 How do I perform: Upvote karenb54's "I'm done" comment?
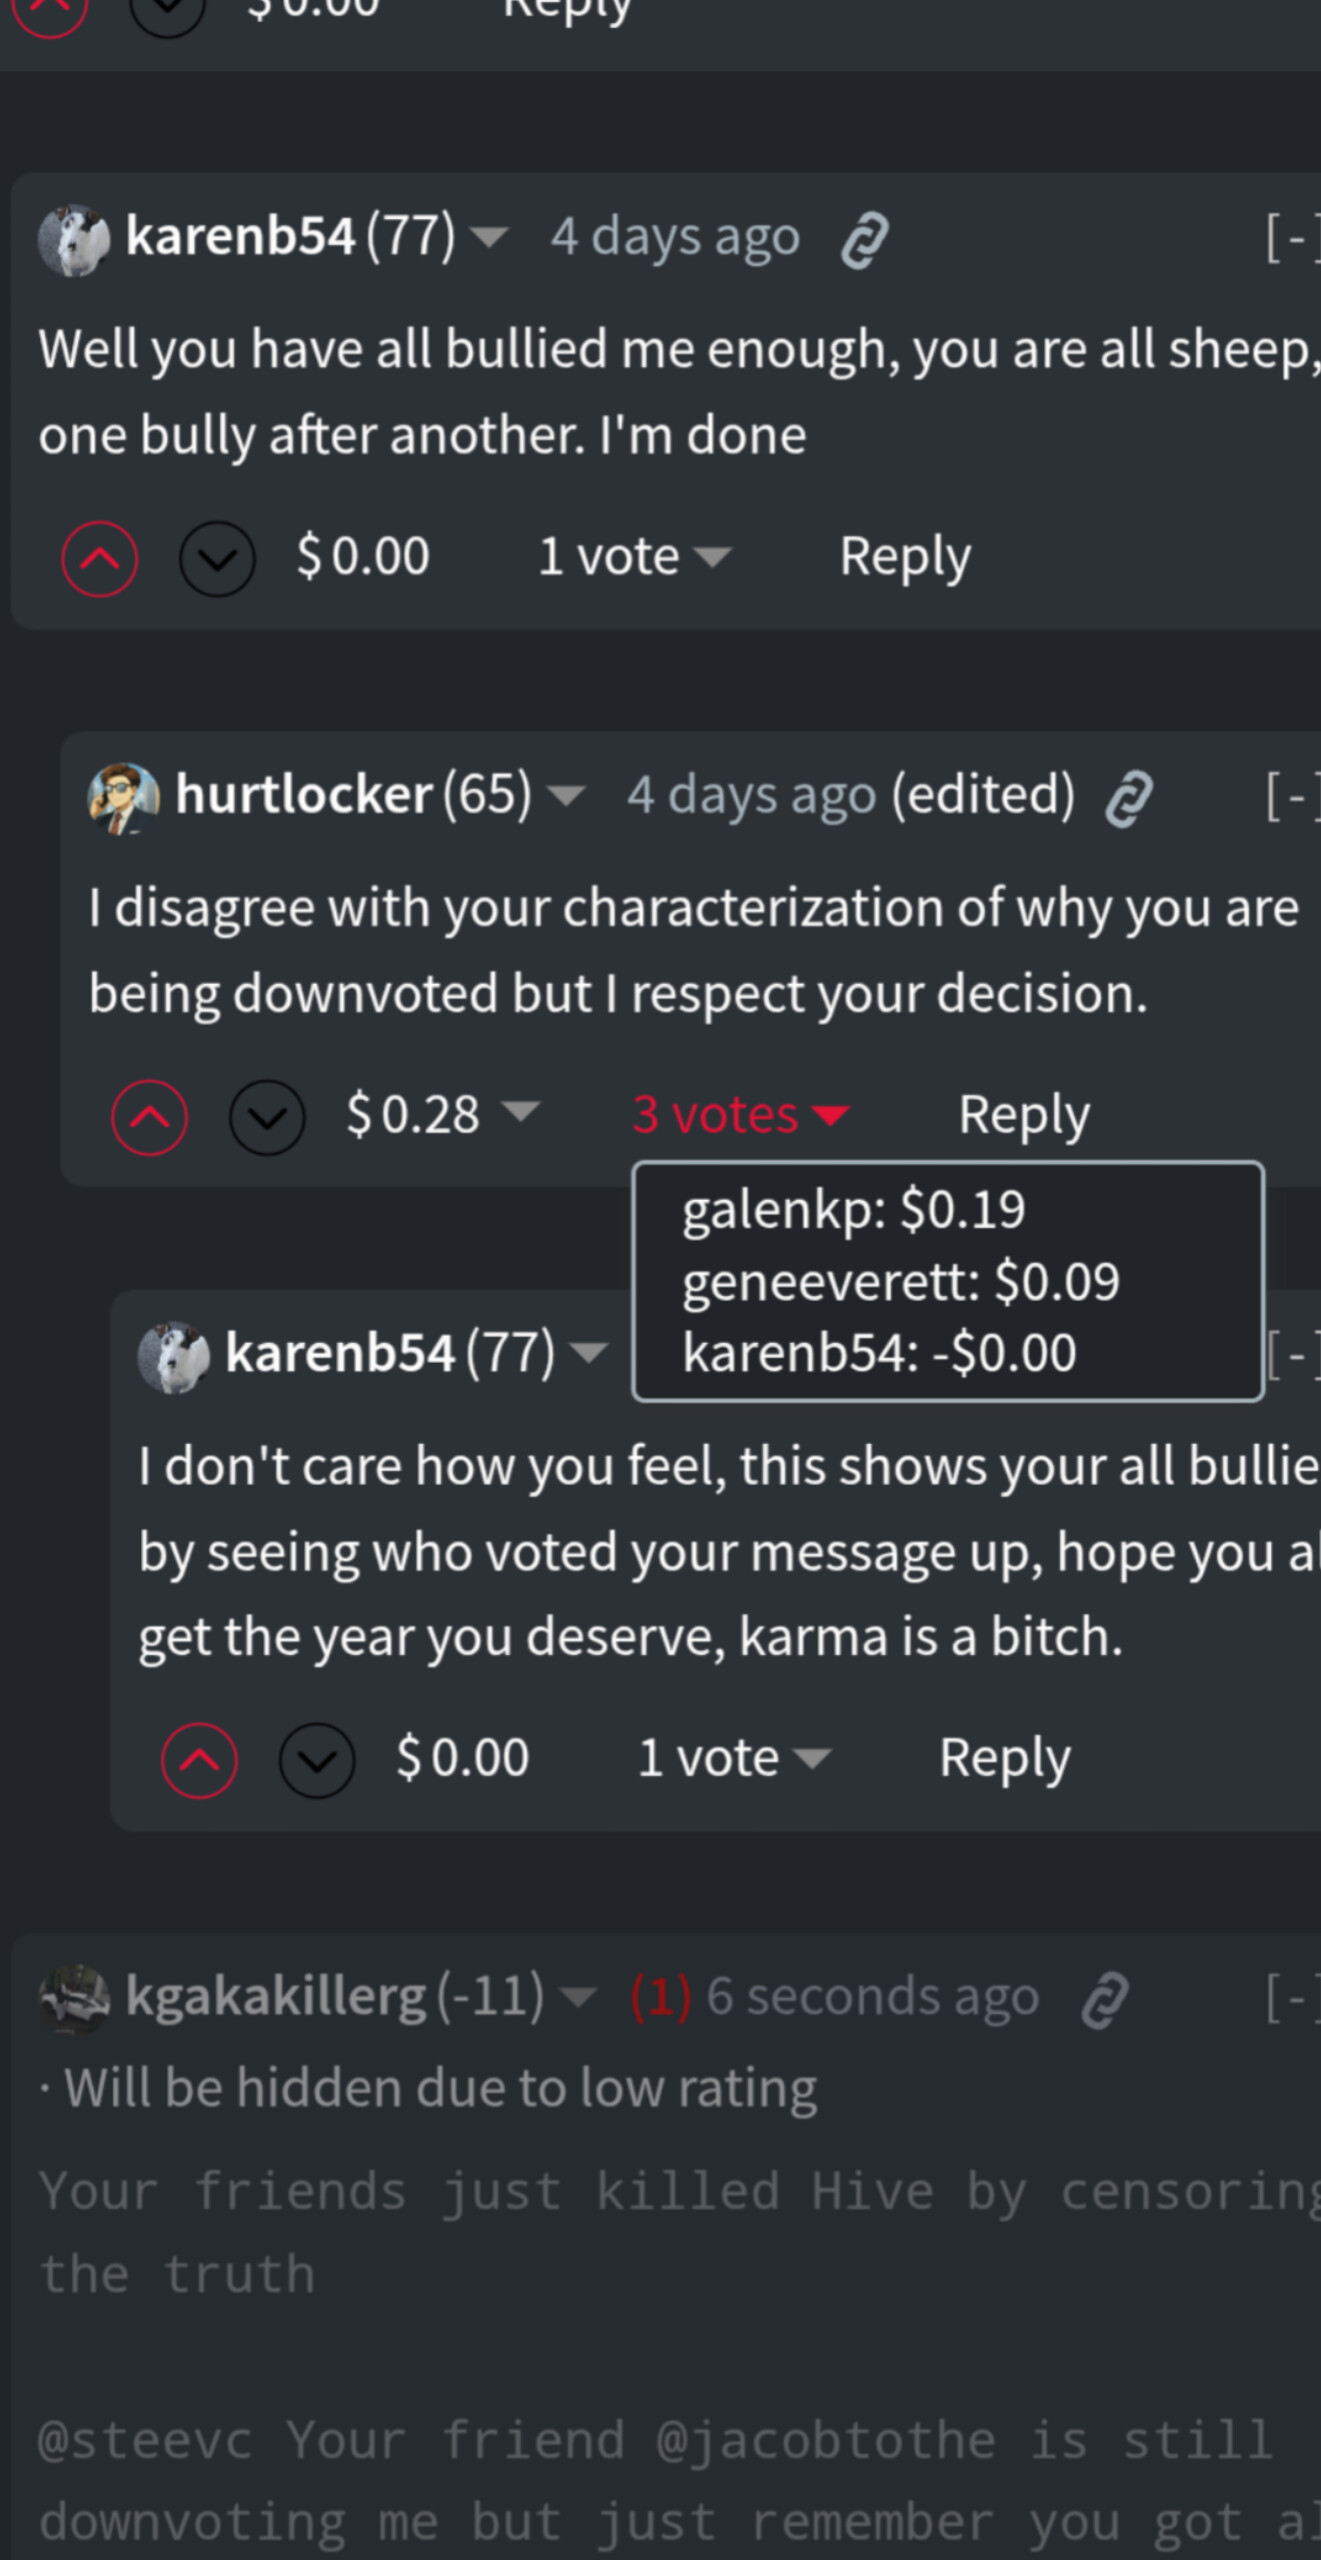[x=99, y=559]
